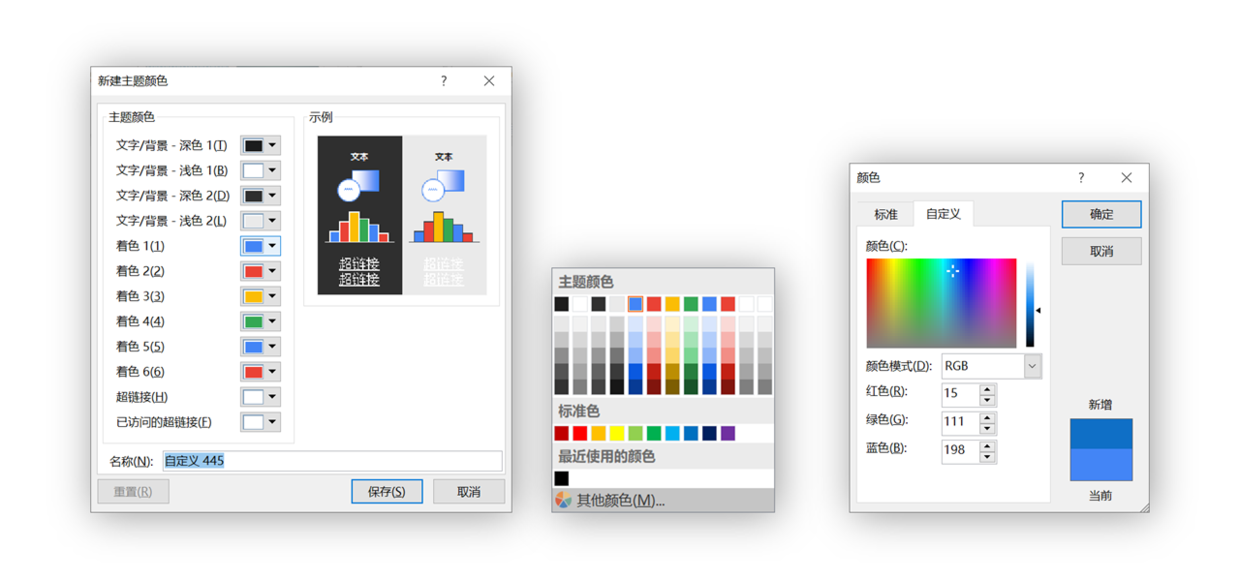Click the 名称 theme name field
The width and height of the screenshot is (1240, 579).
332,461
